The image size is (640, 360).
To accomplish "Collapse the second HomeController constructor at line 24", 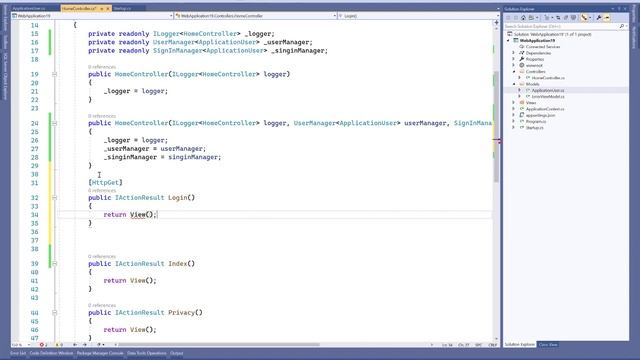I will (54, 123).
